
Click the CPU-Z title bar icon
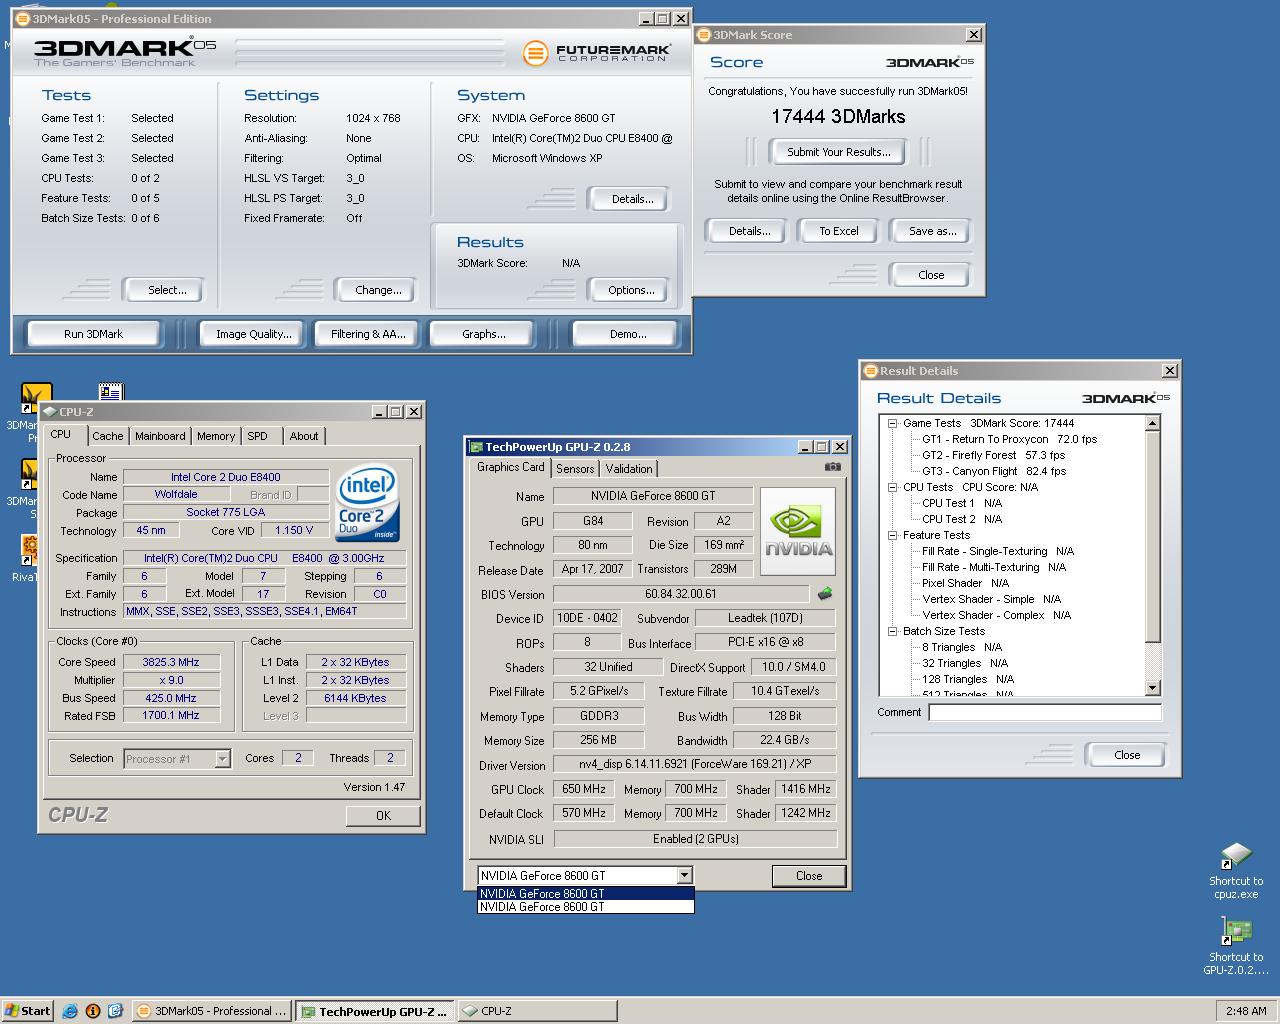[x=49, y=411]
